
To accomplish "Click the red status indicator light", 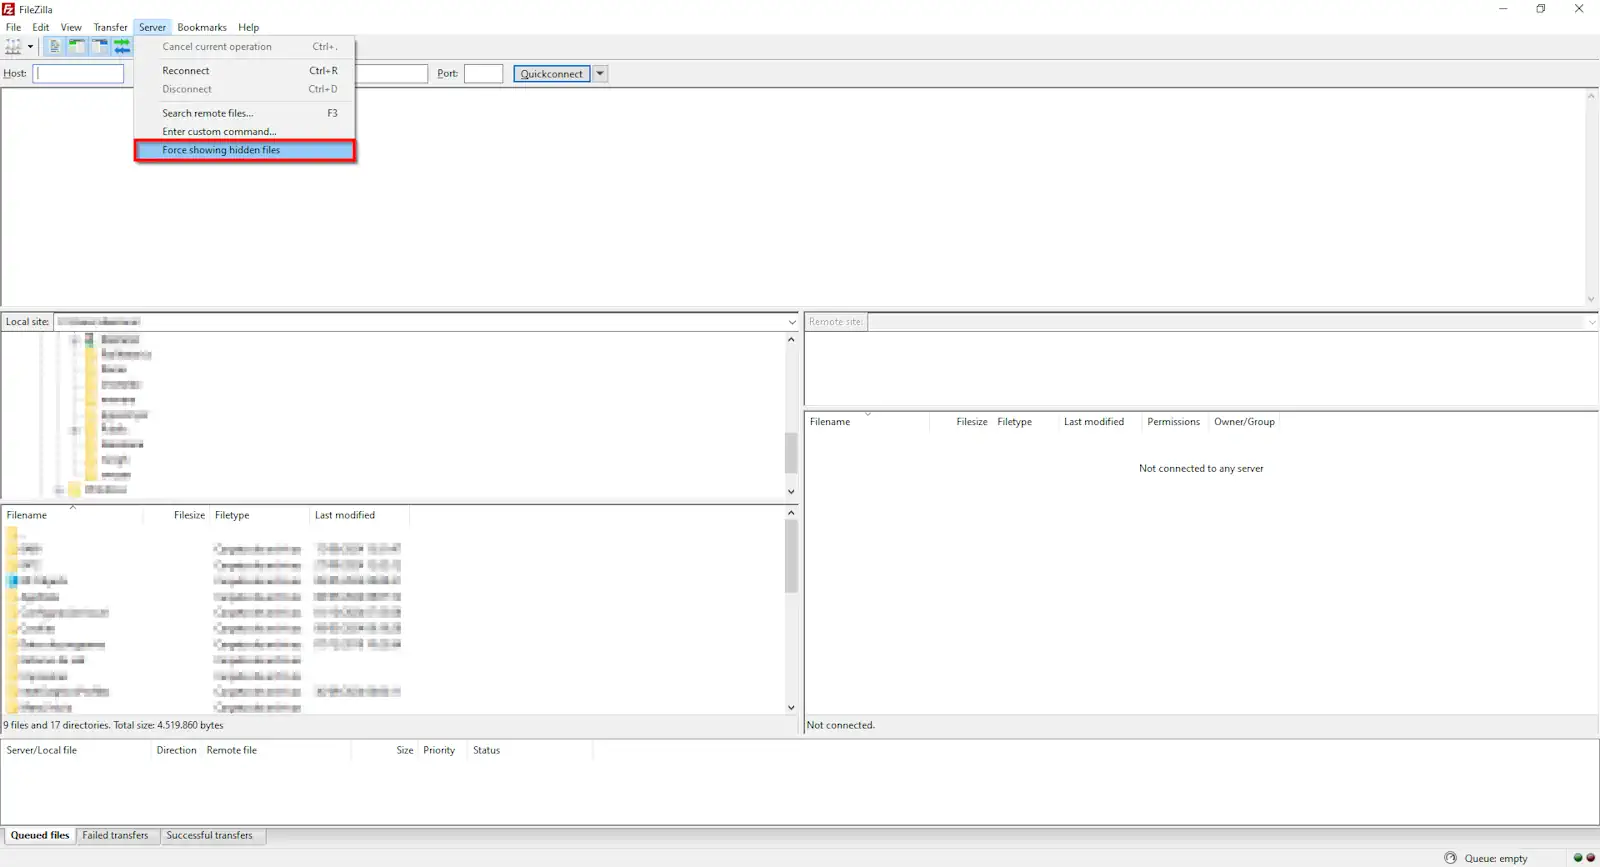I will click(x=1590, y=858).
